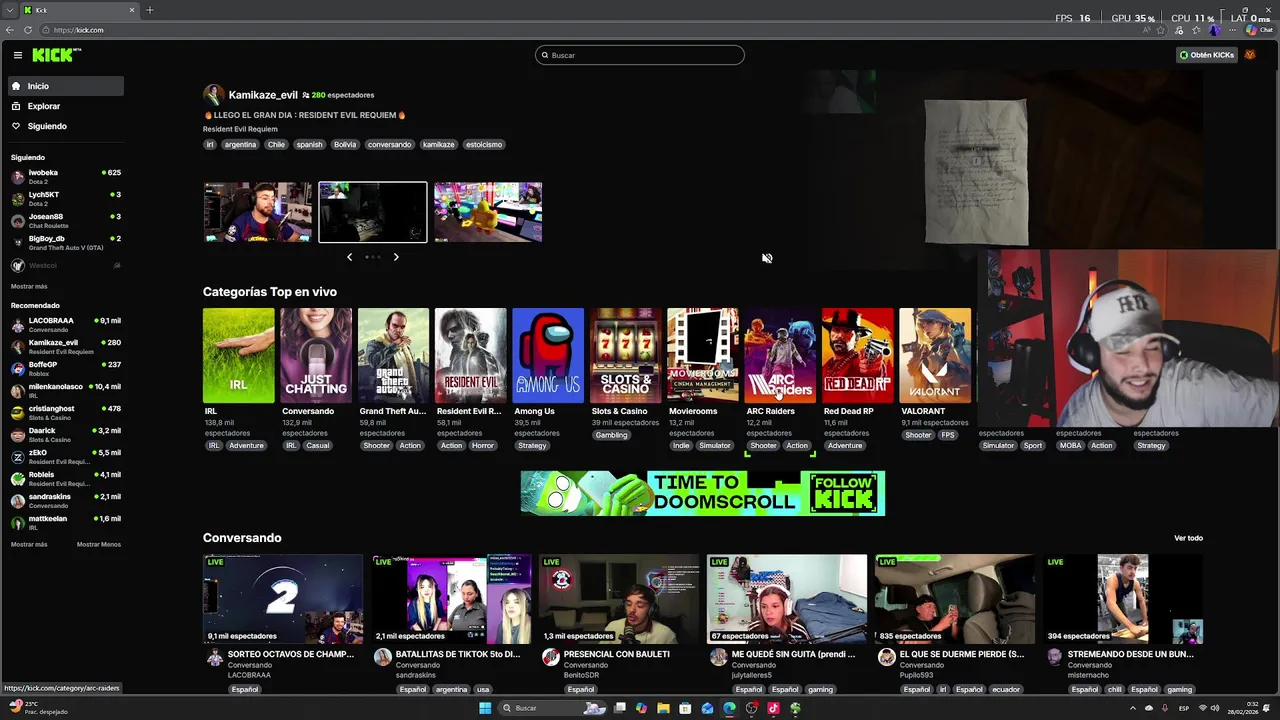Open PRESENCIAL CON BAULETI stream title
1280x720 pixels.
(616, 654)
